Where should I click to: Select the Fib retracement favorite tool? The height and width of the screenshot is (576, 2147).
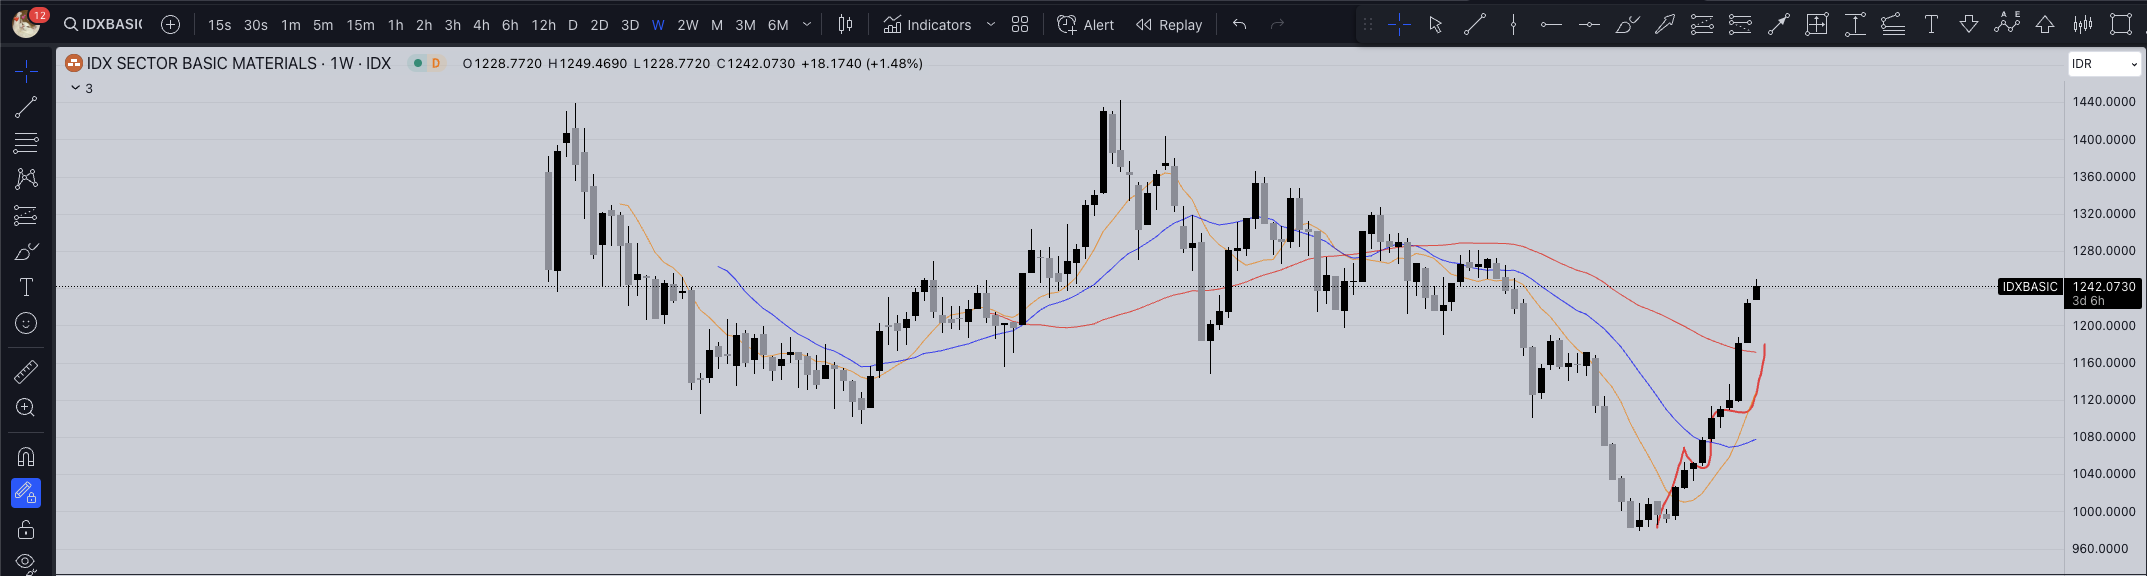click(x=1702, y=25)
